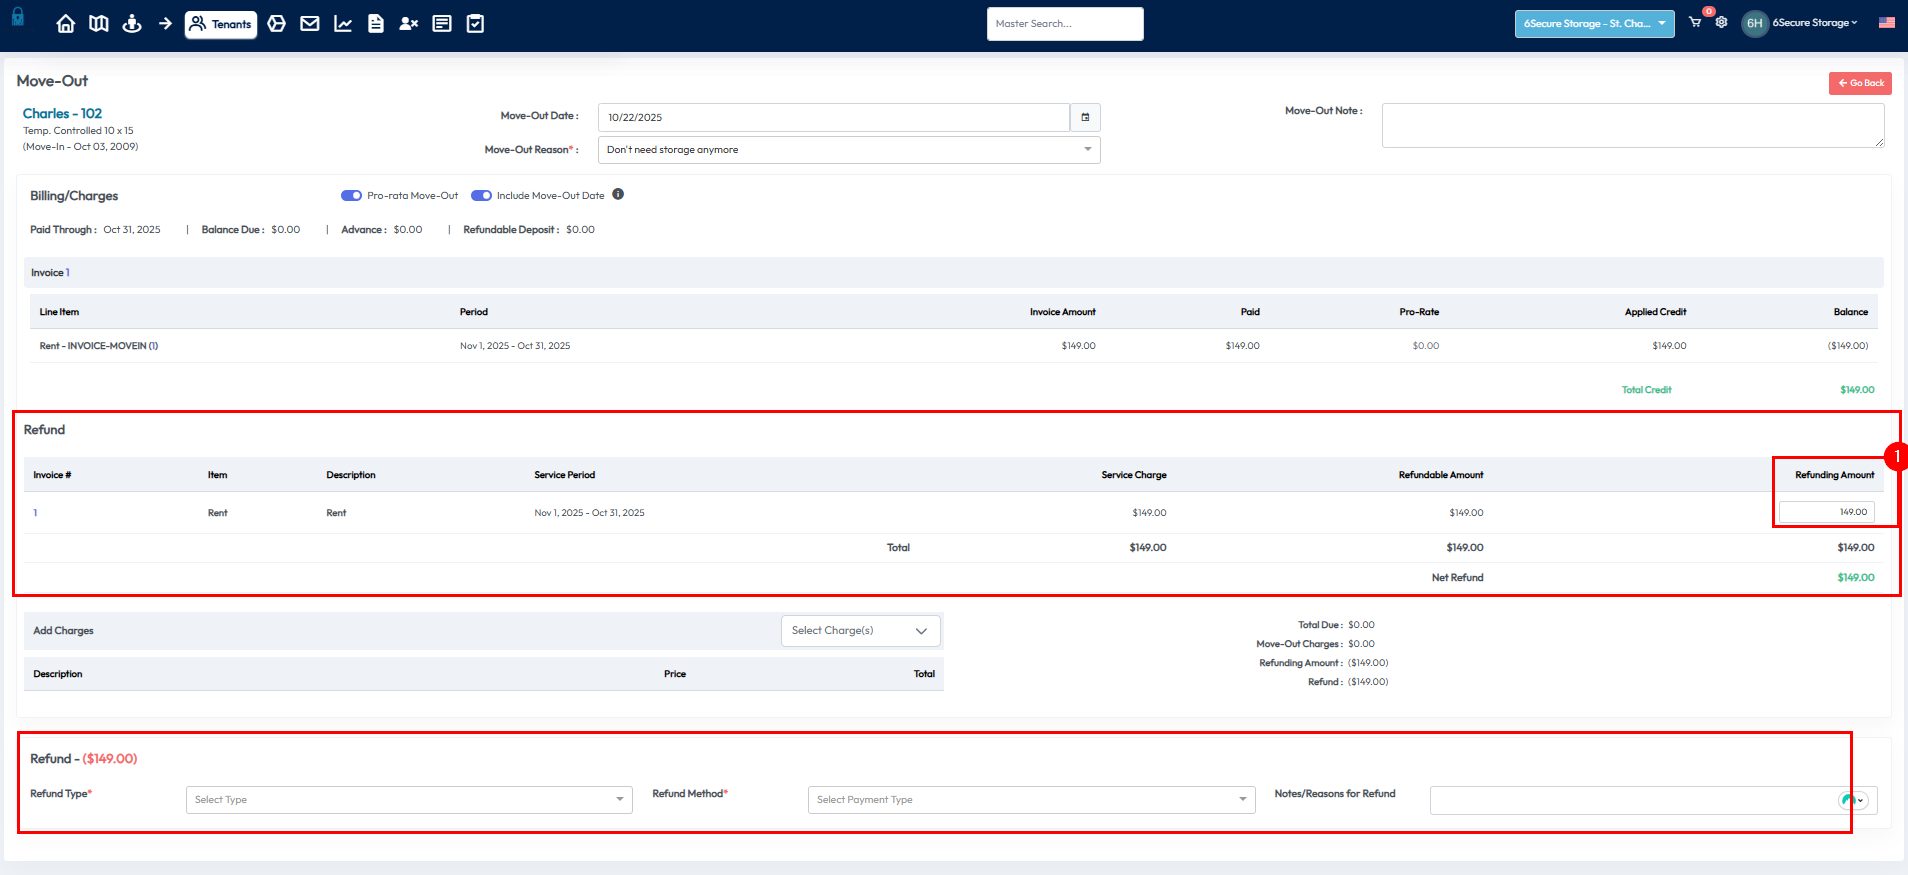Click the calendar icon beside Move-Out Date
This screenshot has width=1908, height=875.
(1085, 117)
